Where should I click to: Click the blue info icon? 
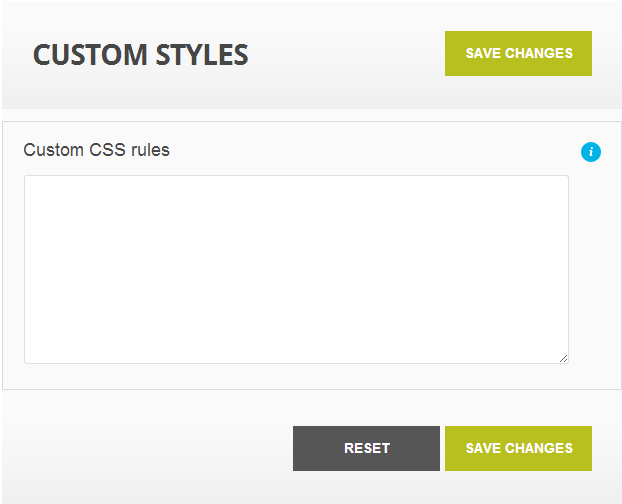tap(591, 152)
